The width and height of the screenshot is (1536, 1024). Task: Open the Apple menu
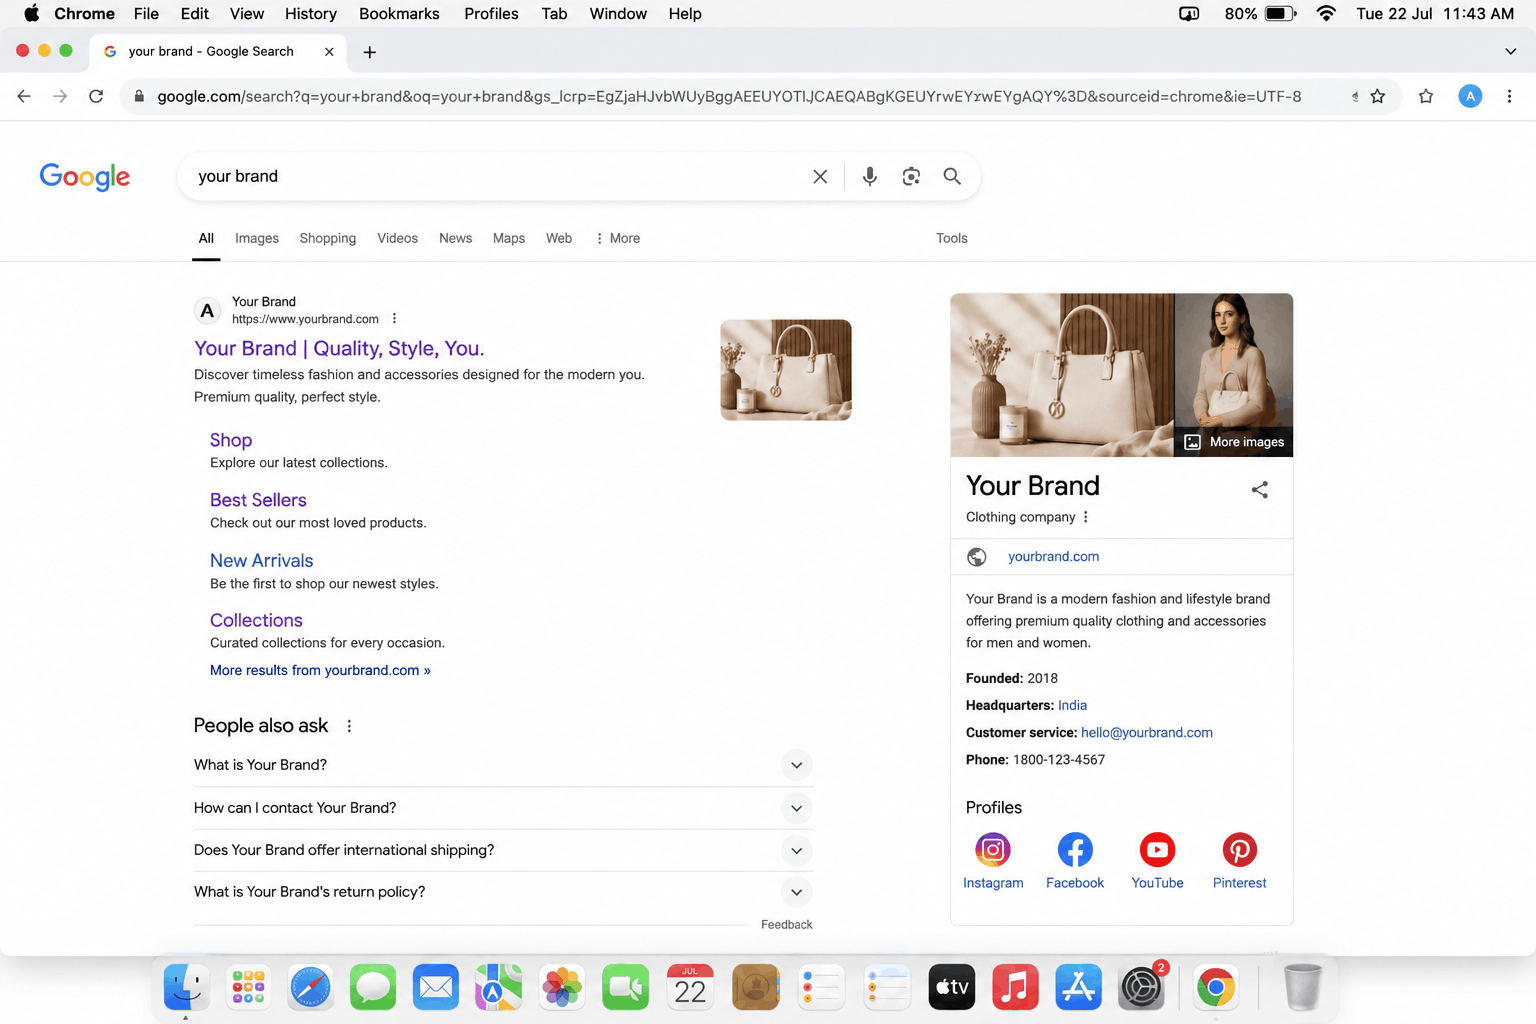tap(31, 14)
